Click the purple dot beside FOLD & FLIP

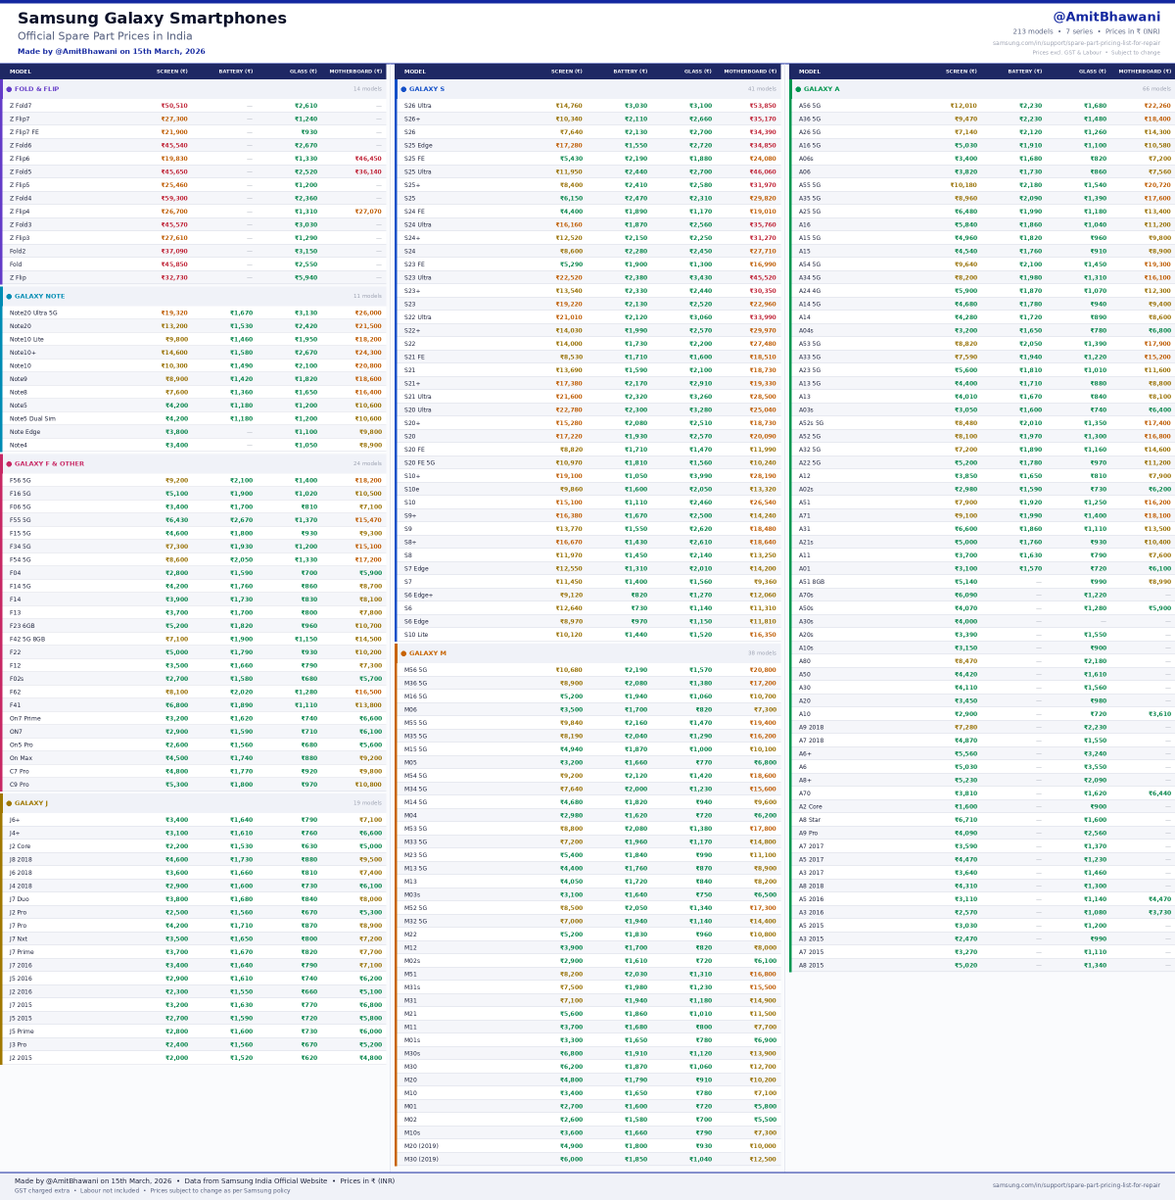click(9, 89)
